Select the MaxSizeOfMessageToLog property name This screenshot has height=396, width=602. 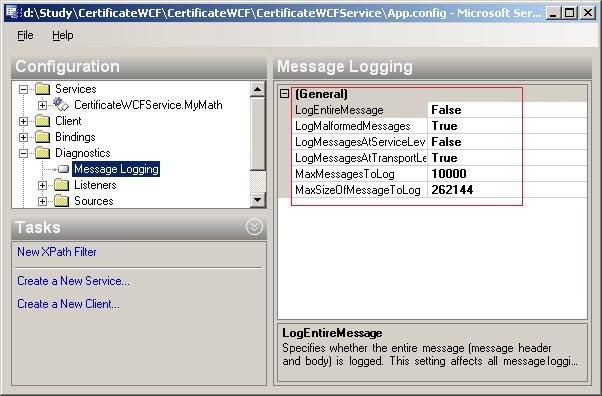(357, 190)
